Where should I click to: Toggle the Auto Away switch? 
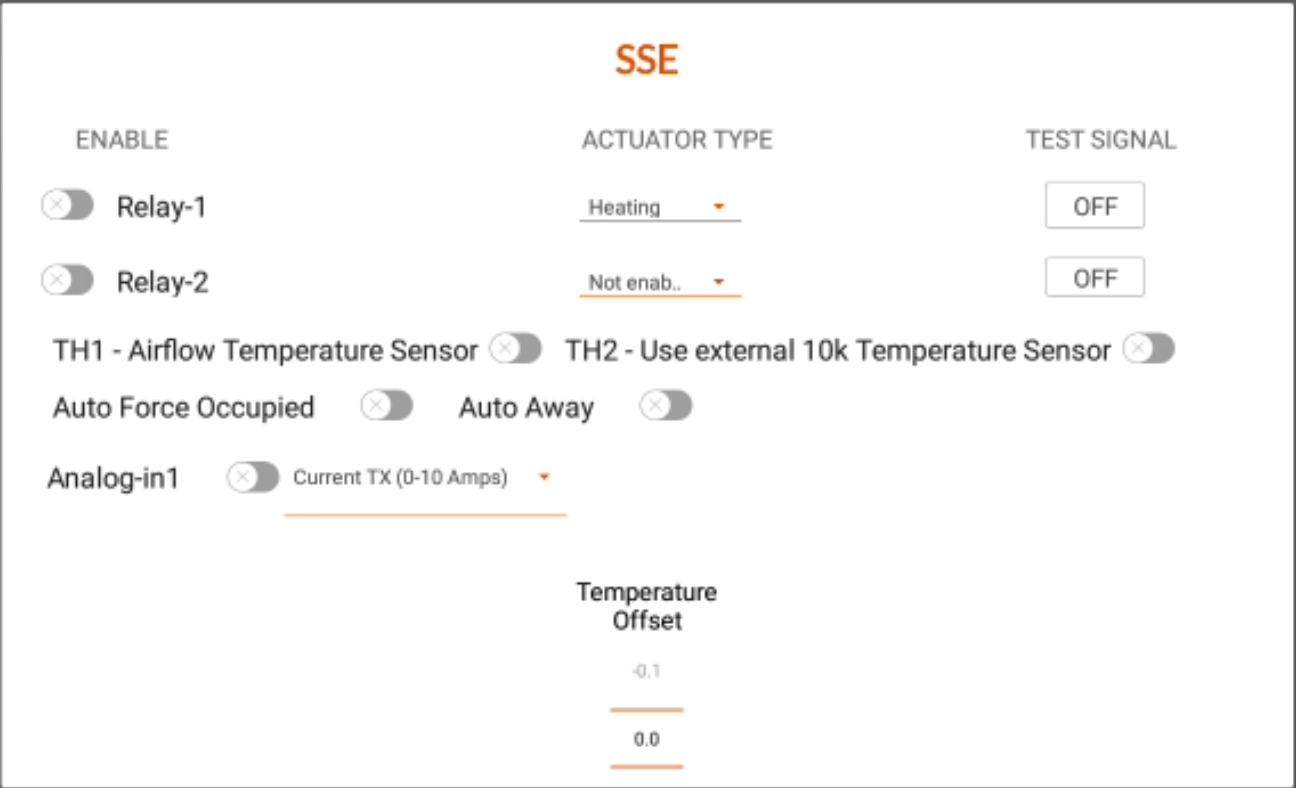pos(666,406)
